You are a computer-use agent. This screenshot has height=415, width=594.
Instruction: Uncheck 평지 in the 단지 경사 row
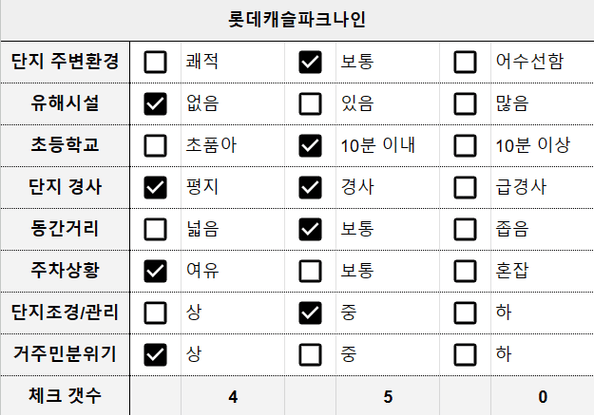(155, 188)
